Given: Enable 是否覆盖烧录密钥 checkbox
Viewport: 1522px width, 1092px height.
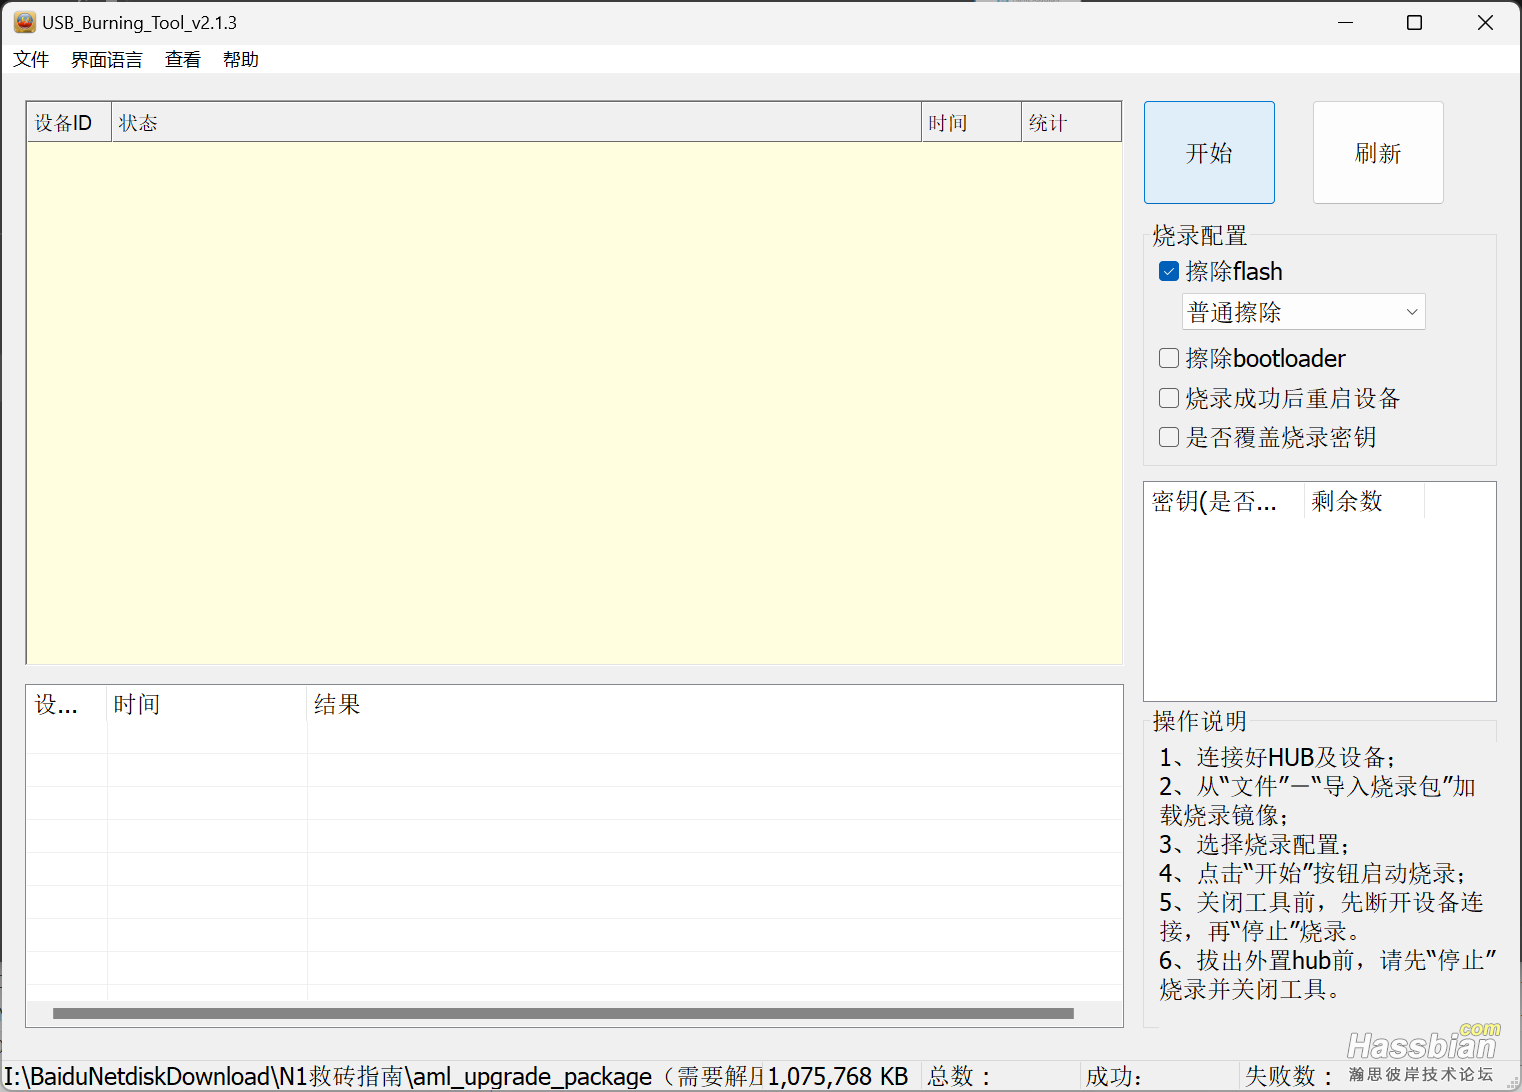Looking at the screenshot, I should coord(1169,437).
